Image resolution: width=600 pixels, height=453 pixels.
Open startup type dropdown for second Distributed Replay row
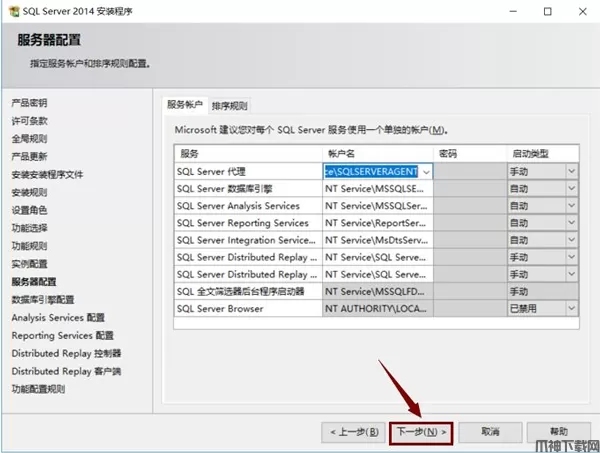coord(572,274)
